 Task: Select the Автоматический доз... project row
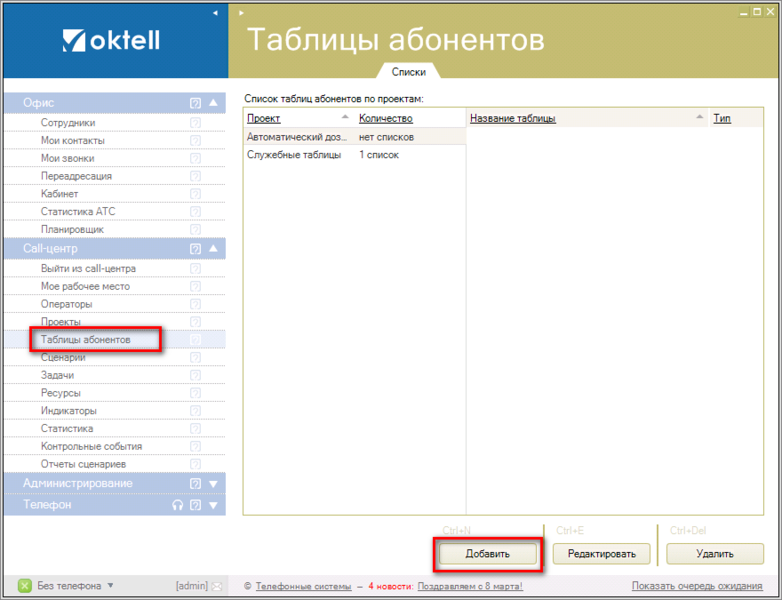click(355, 137)
